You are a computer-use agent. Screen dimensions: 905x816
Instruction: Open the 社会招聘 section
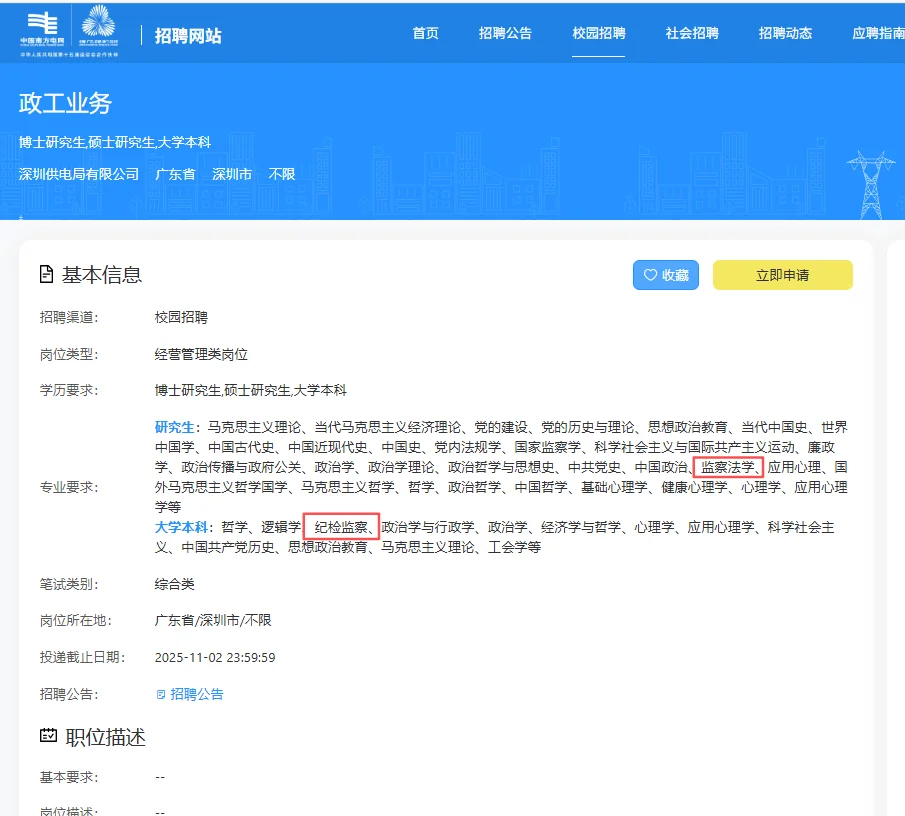click(690, 33)
